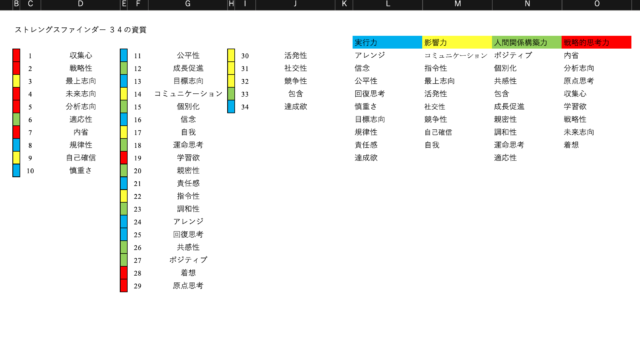Image resolution: width=640 pixels, height=360 pixels.
Task: Click rank number 1 cell
Action: click(x=30, y=56)
